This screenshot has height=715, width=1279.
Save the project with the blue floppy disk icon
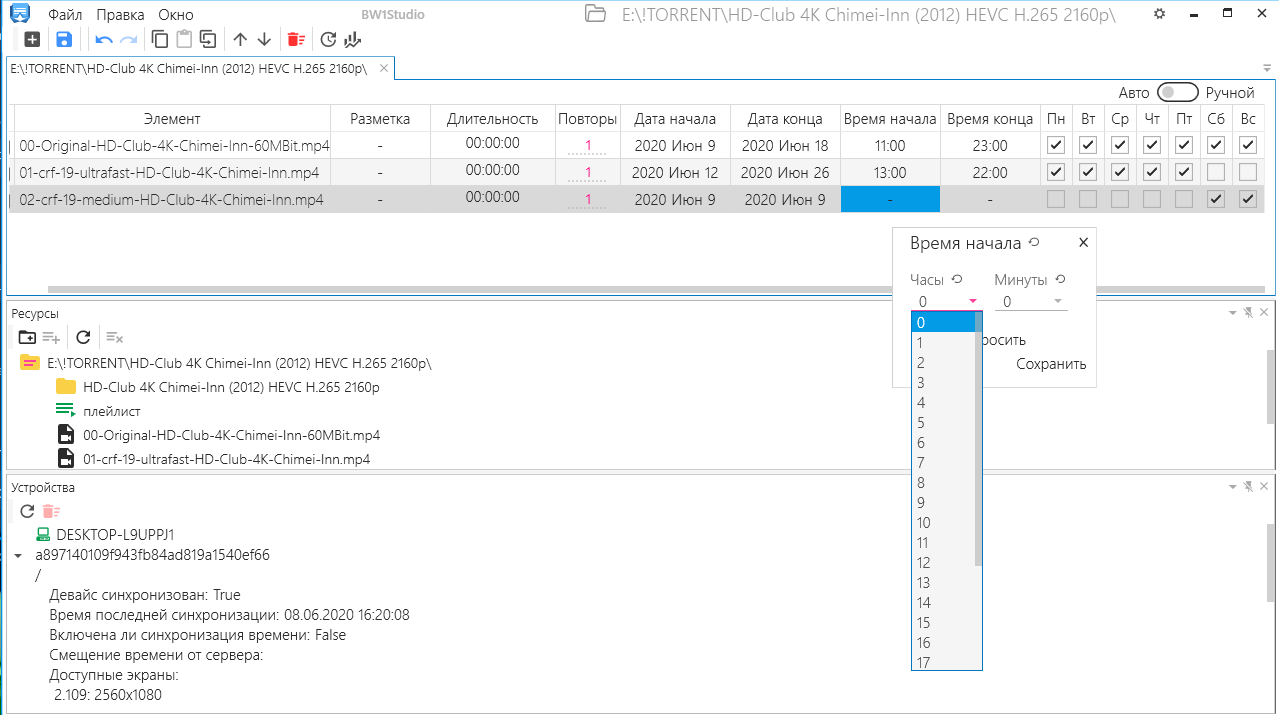click(x=63, y=40)
